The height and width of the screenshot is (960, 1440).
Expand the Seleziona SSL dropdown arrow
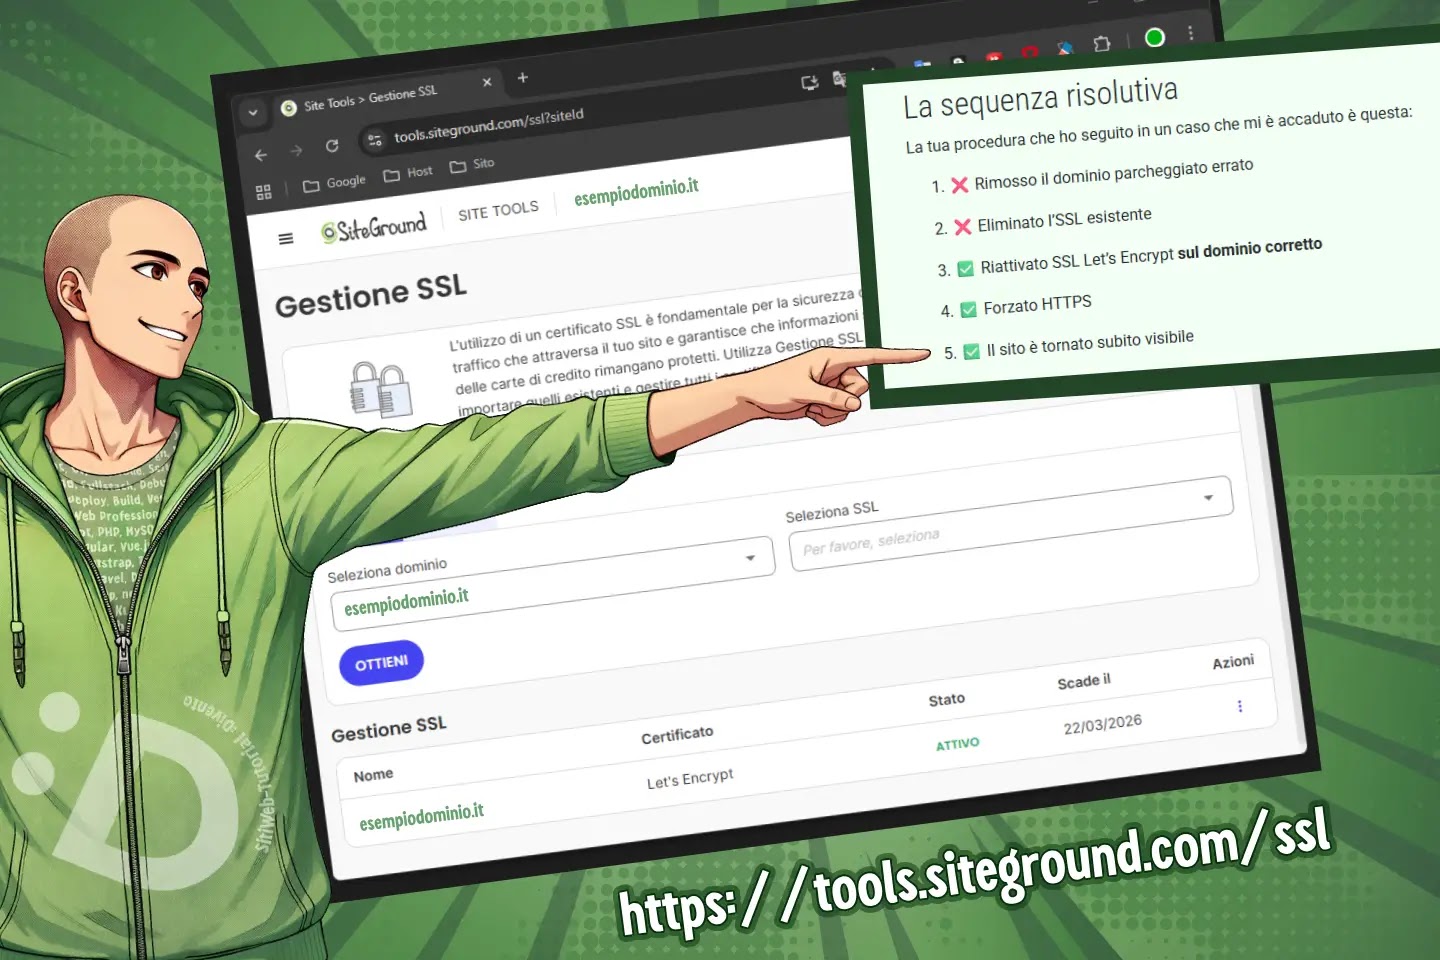coord(1208,497)
